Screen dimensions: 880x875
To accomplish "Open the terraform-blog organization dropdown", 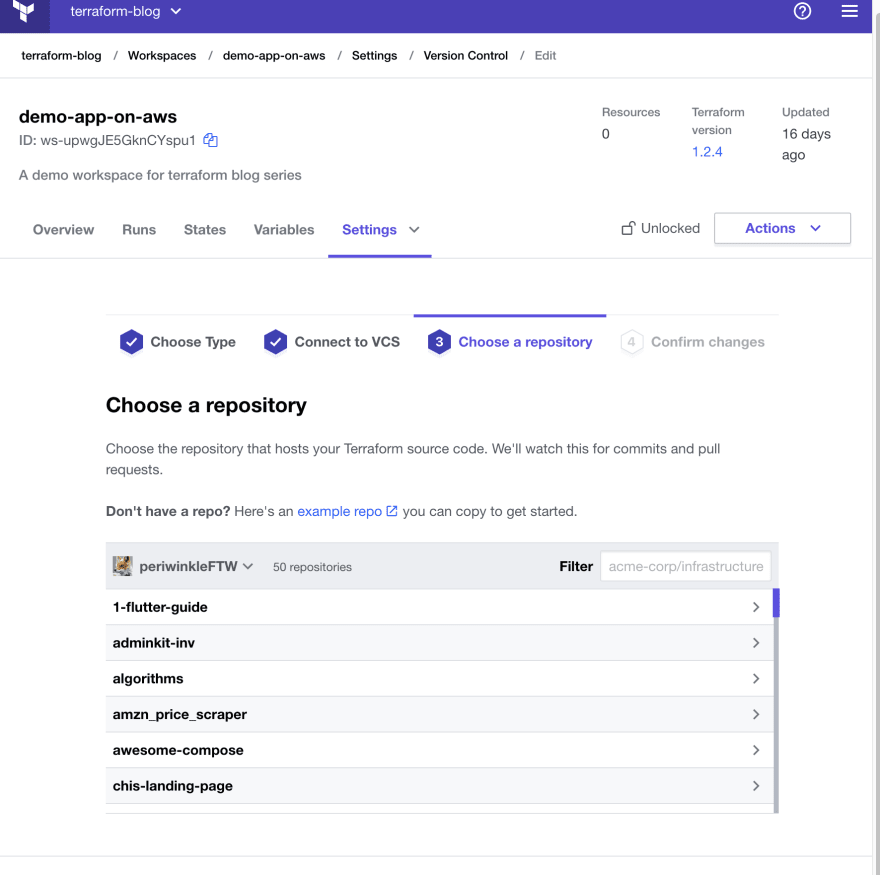I will click(x=126, y=11).
